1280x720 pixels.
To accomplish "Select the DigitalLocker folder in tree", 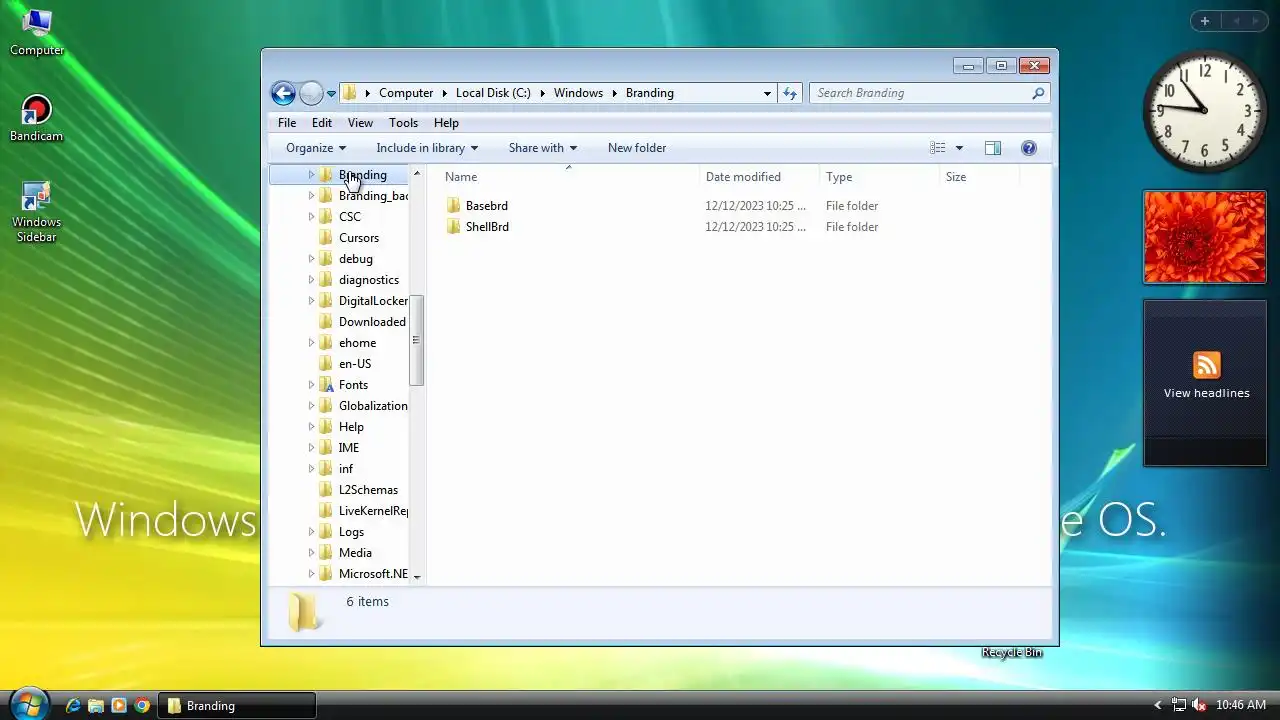I will (x=373, y=301).
